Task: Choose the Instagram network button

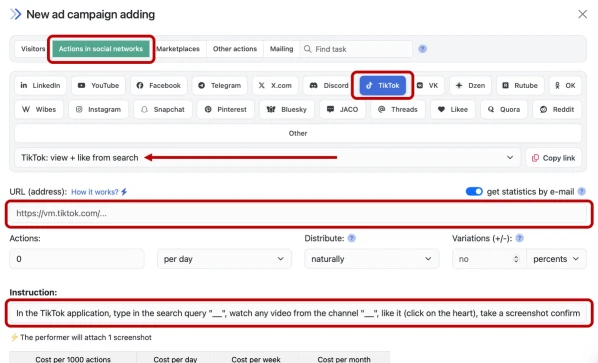Action: (98, 109)
